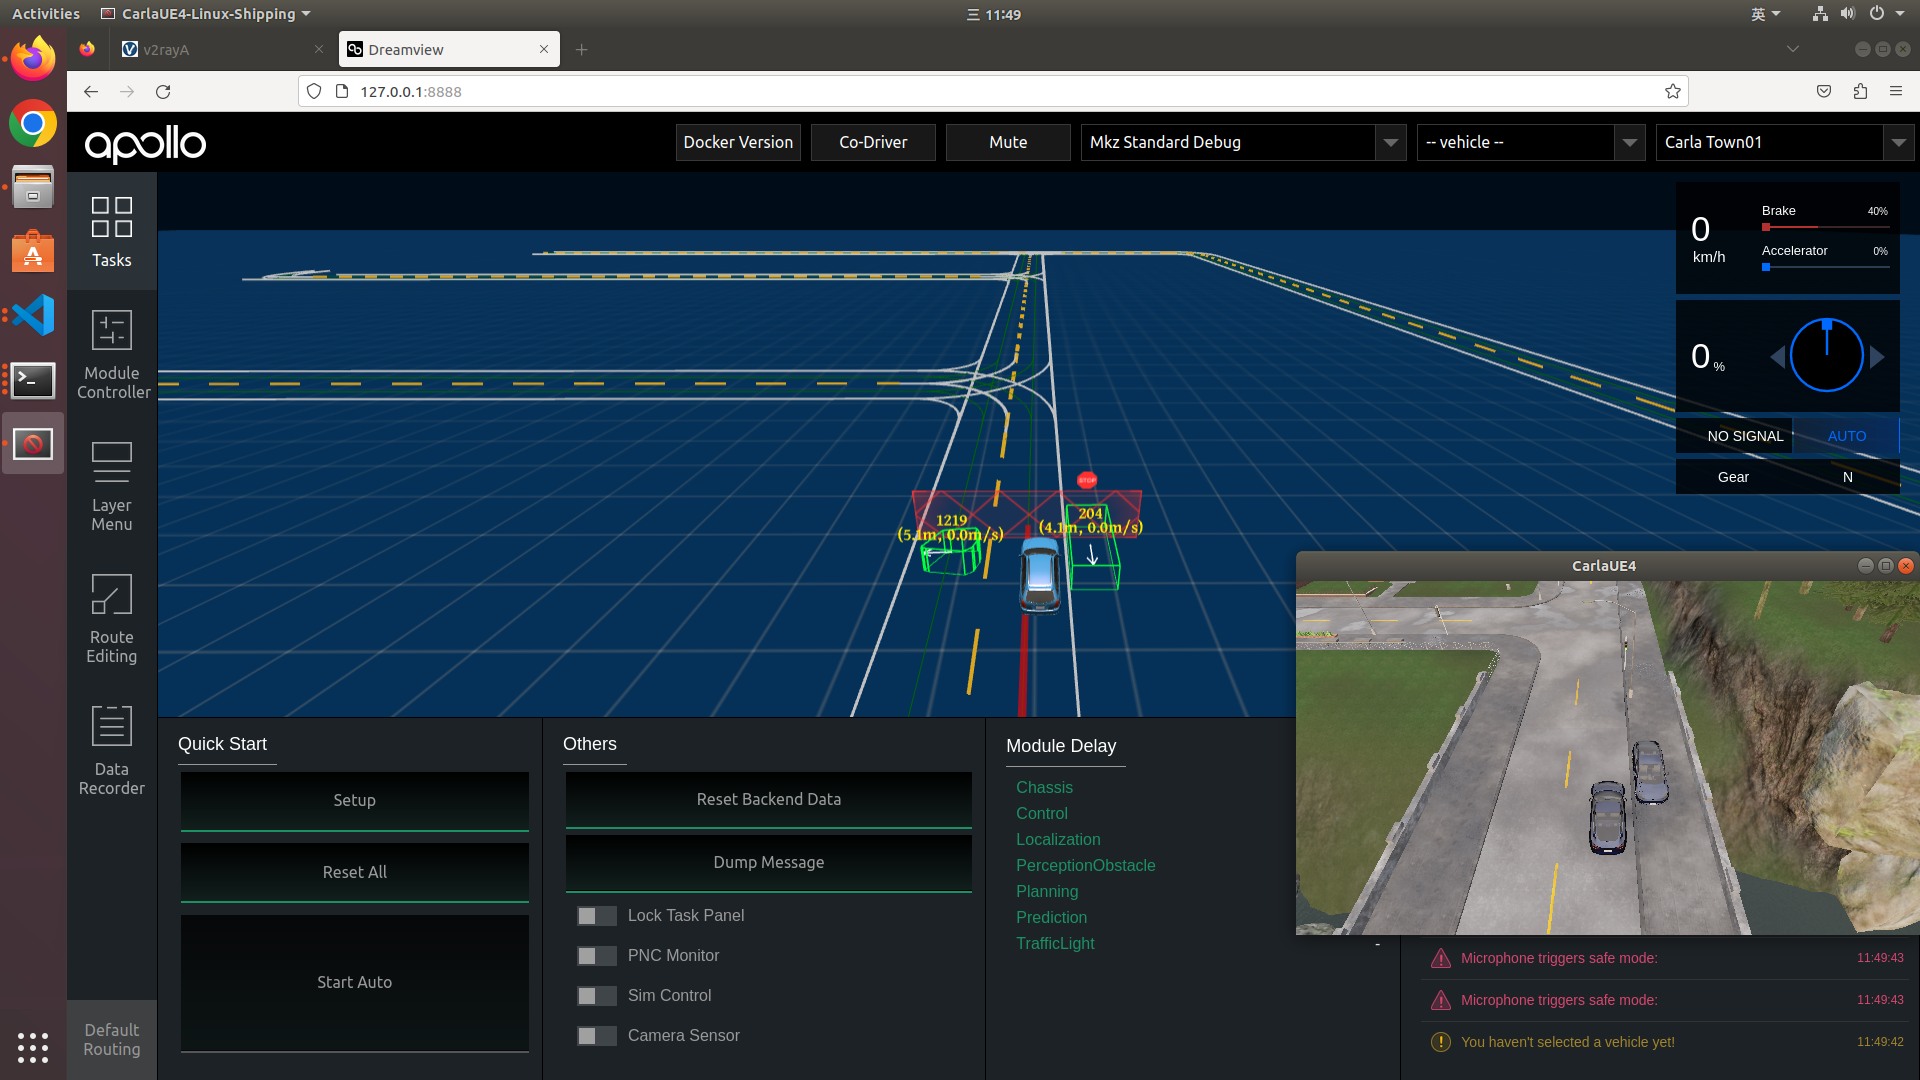
Task: Enable the PNC Monitor switch
Action: (596, 956)
